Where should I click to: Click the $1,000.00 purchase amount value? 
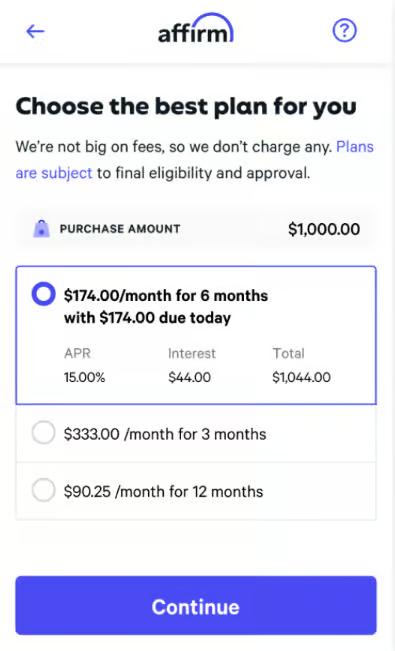tap(324, 229)
